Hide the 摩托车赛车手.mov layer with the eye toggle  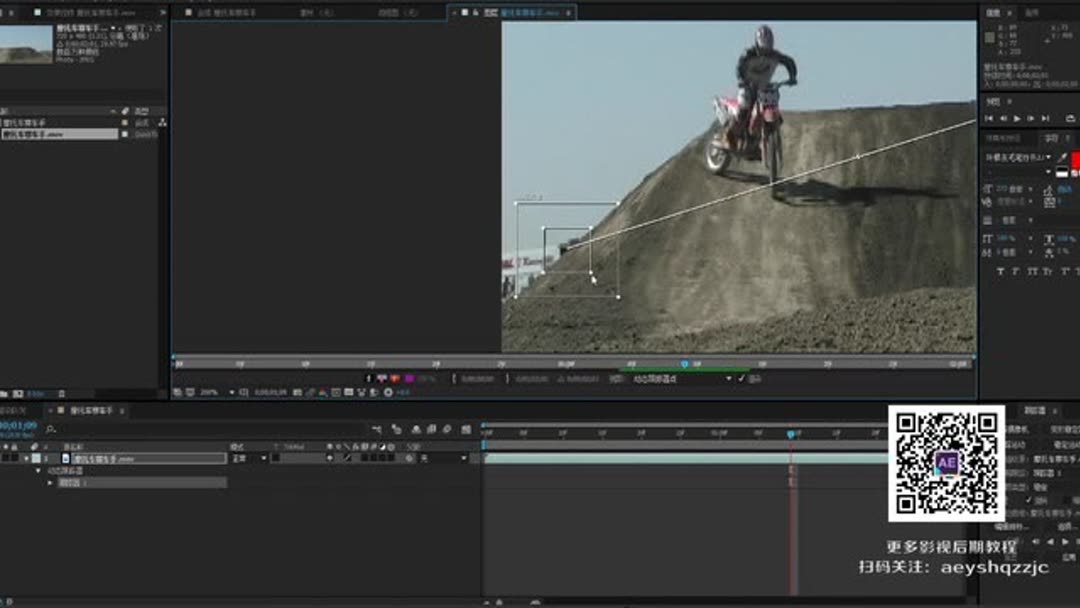tap(5, 457)
